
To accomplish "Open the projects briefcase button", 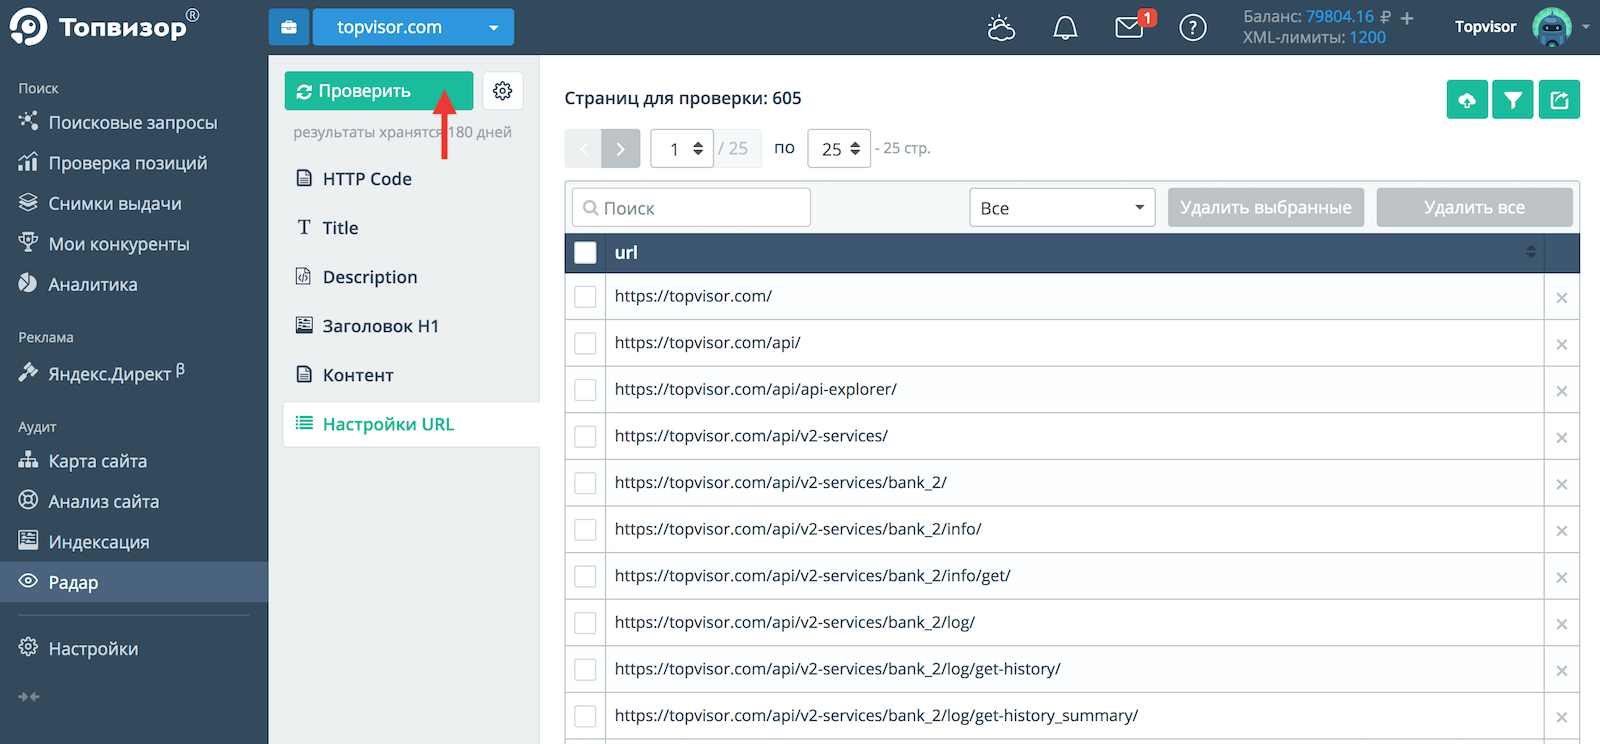I will point(288,27).
